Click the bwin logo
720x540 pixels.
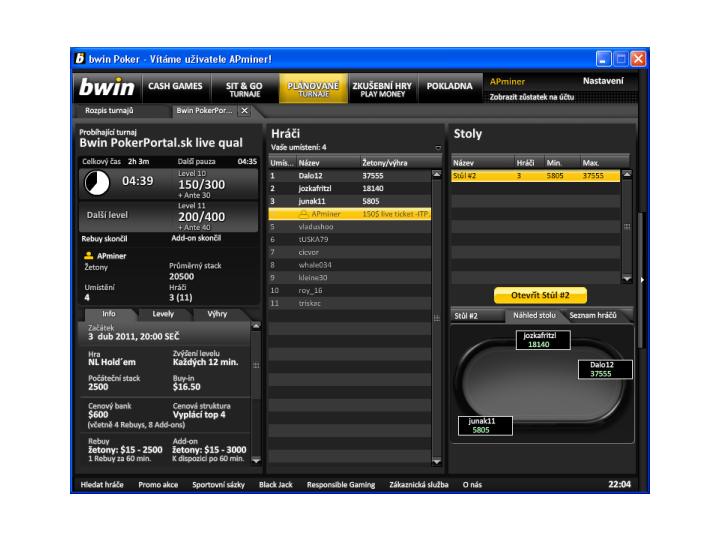click(x=107, y=87)
